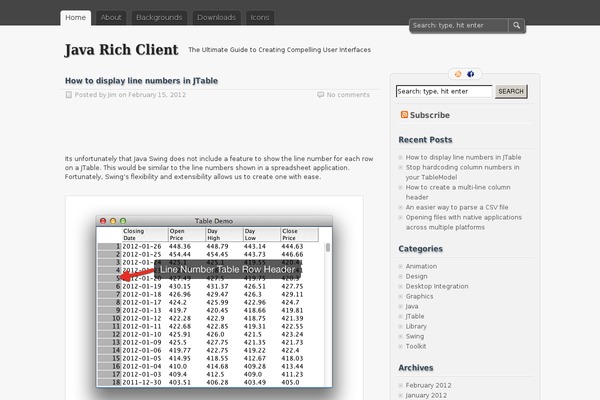This screenshot has width=600, height=400.
Task: Open the Swing category
Action: [x=415, y=336]
